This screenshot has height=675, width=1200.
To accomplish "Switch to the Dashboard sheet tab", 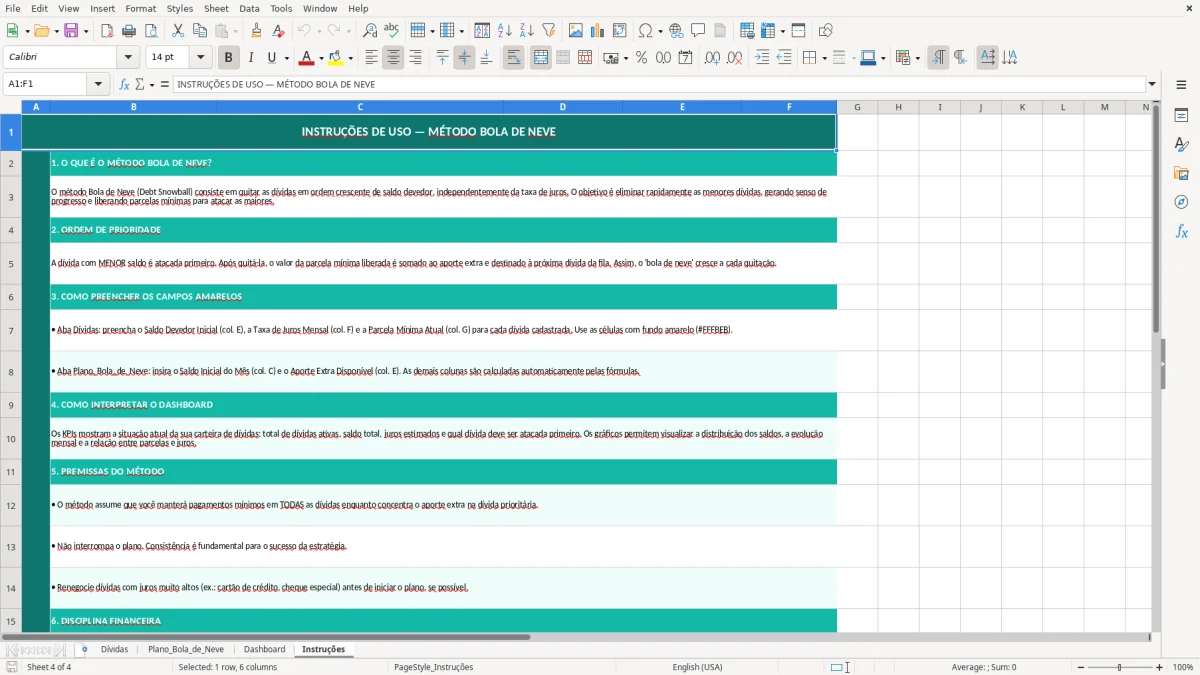I will [264, 649].
